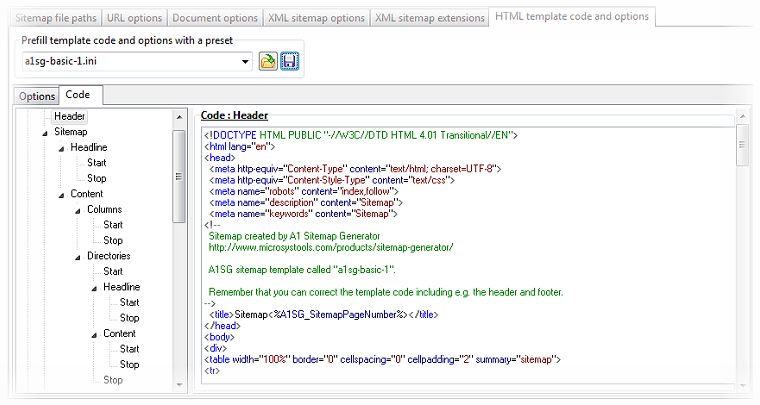Collapse the Sitemap tree node
This screenshot has height=405, width=760.
click(45, 132)
